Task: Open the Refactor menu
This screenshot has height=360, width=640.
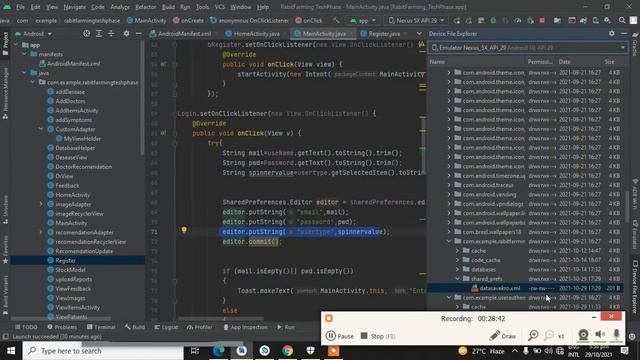Action: [146, 7]
